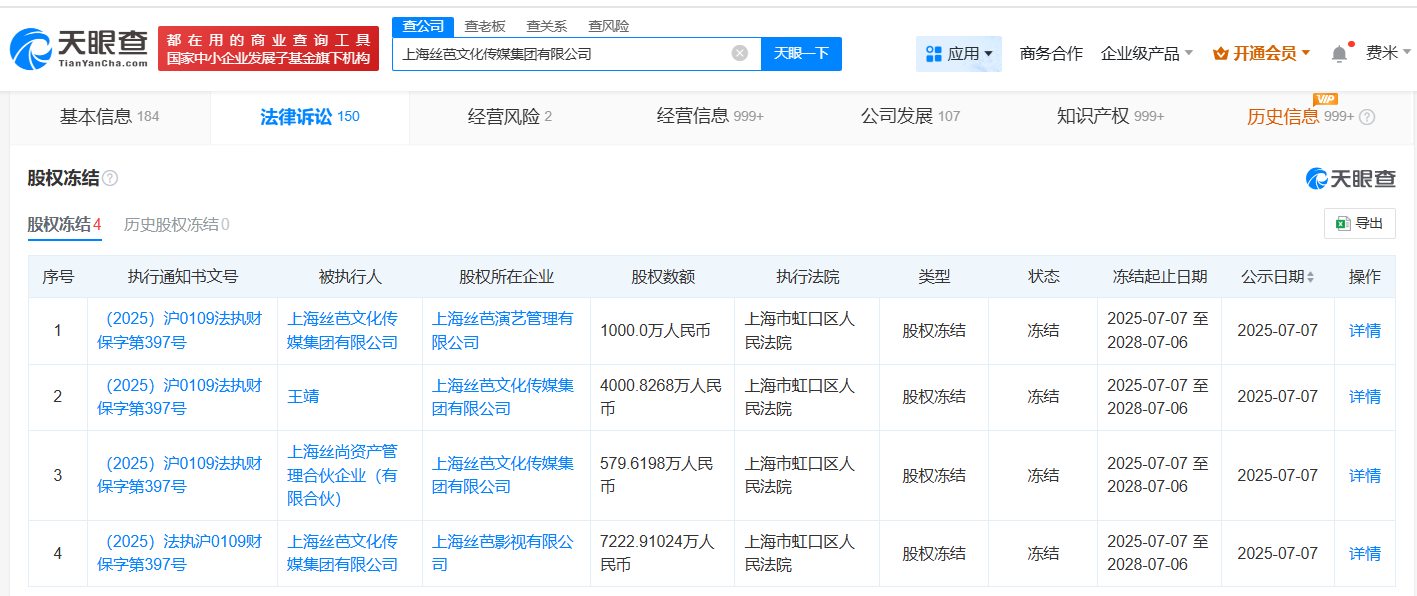1417x596 pixels.
Task: Open the 开通会员 dropdown arrow
Action: pos(1306,54)
